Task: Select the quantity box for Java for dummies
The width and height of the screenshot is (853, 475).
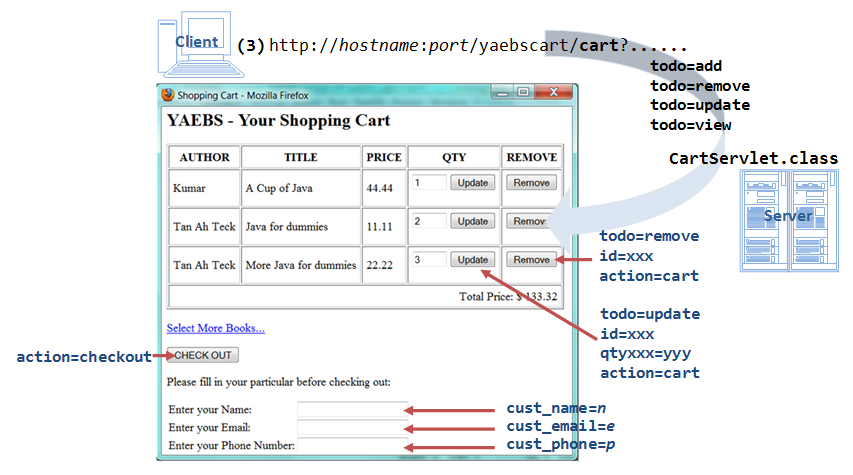Action: point(429,221)
